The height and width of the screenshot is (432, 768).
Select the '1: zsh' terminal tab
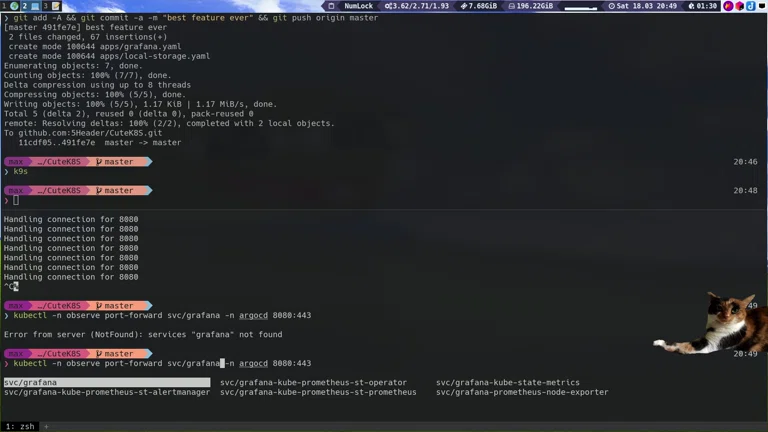20,427
